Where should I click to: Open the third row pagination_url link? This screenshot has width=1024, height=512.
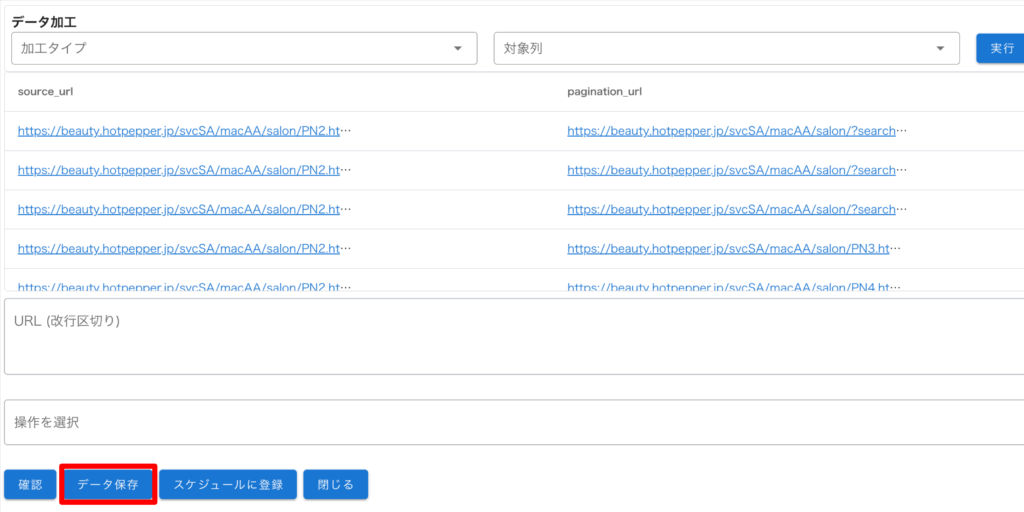click(x=737, y=209)
